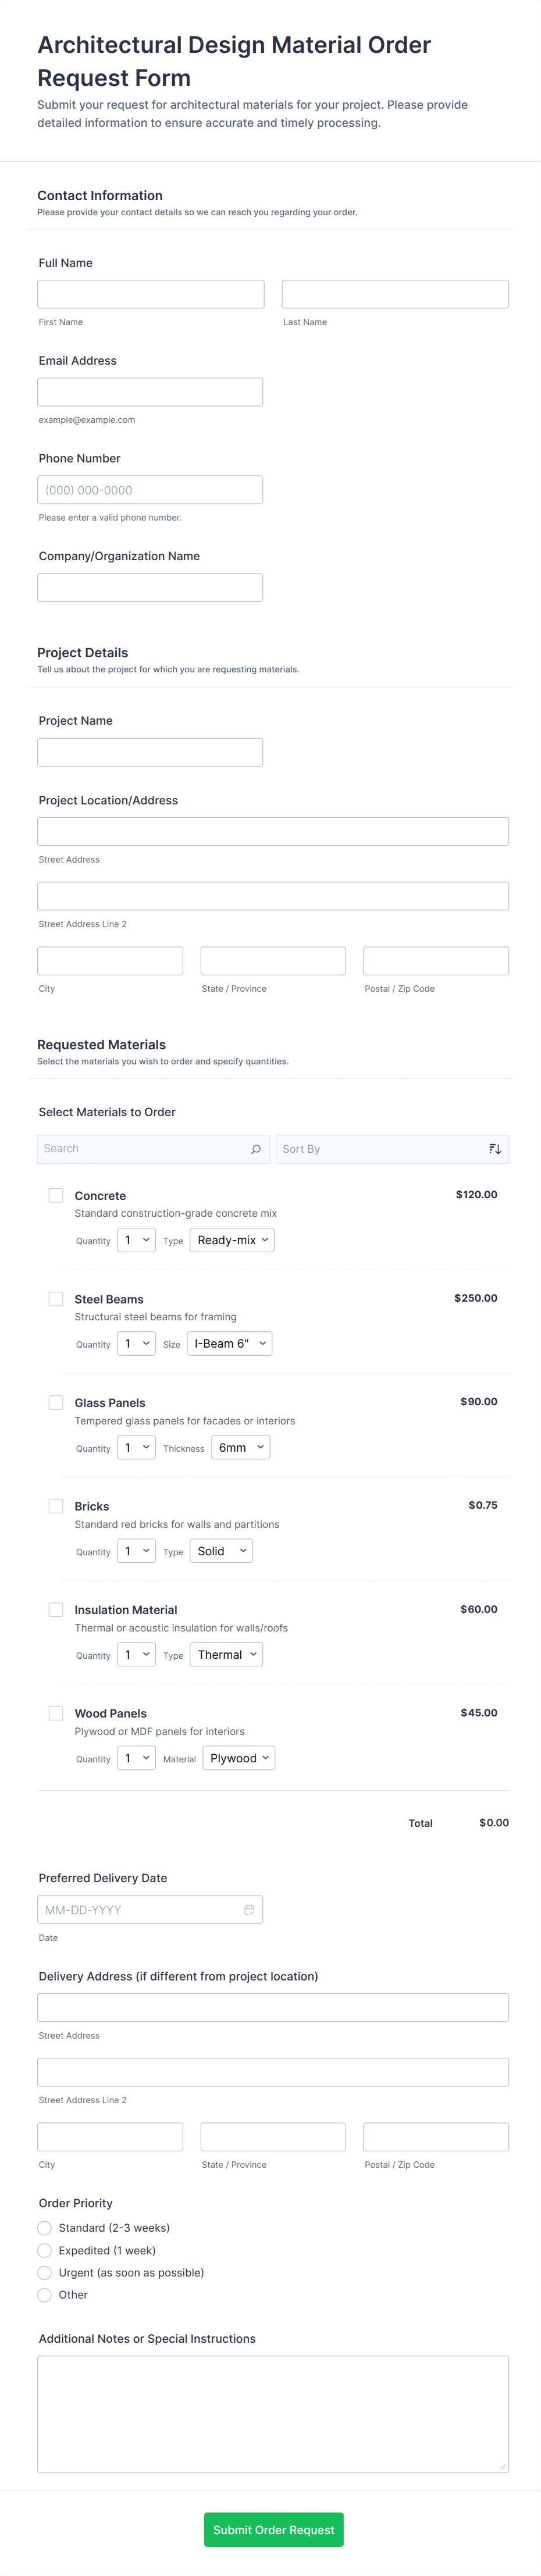
Task: Select the Steel Beams checkbox
Action: [56, 1298]
